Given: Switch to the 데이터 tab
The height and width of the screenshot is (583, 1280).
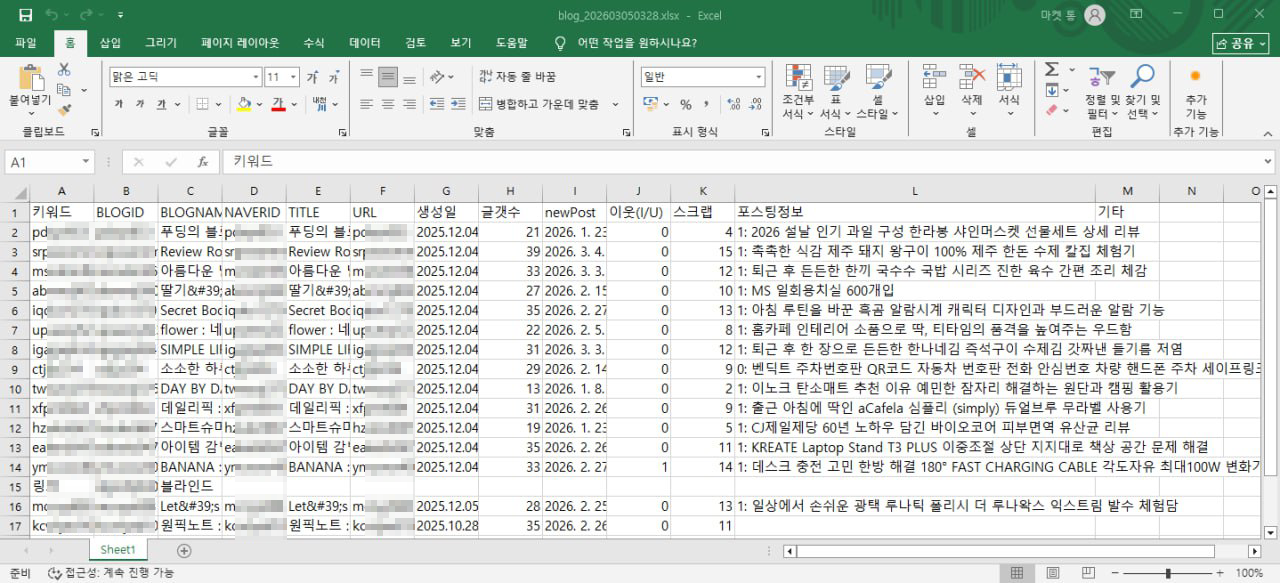Looking at the screenshot, I should coord(365,43).
